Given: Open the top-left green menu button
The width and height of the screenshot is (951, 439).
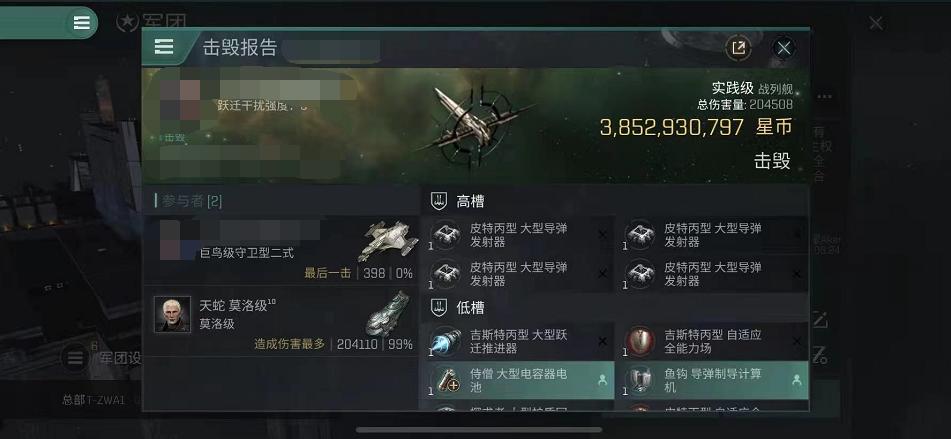Looking at the screenshot, I should [x=81, y=23].
